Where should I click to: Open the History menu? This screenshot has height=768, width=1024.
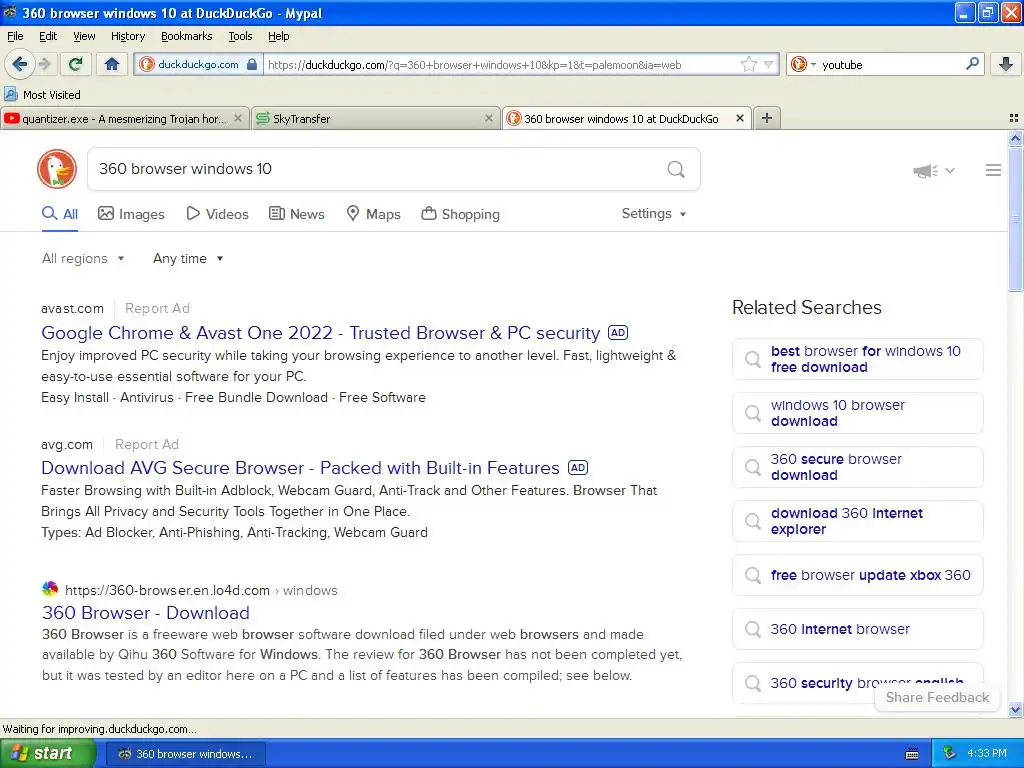pos(127,36)
